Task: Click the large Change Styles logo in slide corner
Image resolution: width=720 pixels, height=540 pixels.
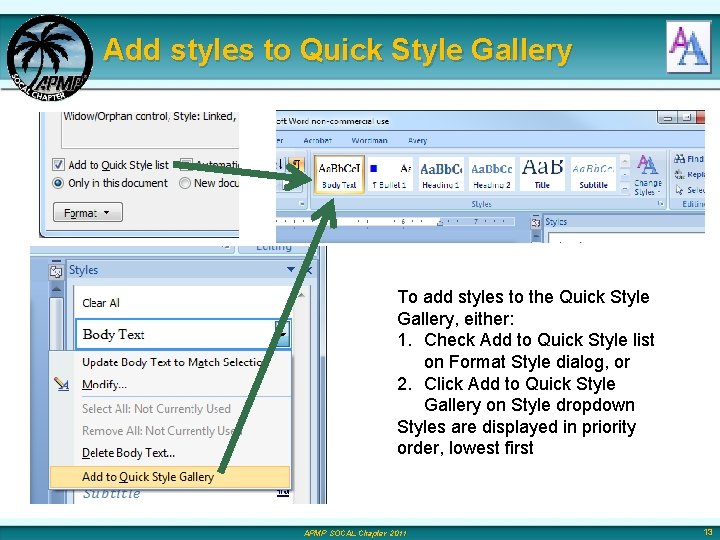Action: (688, 47)
